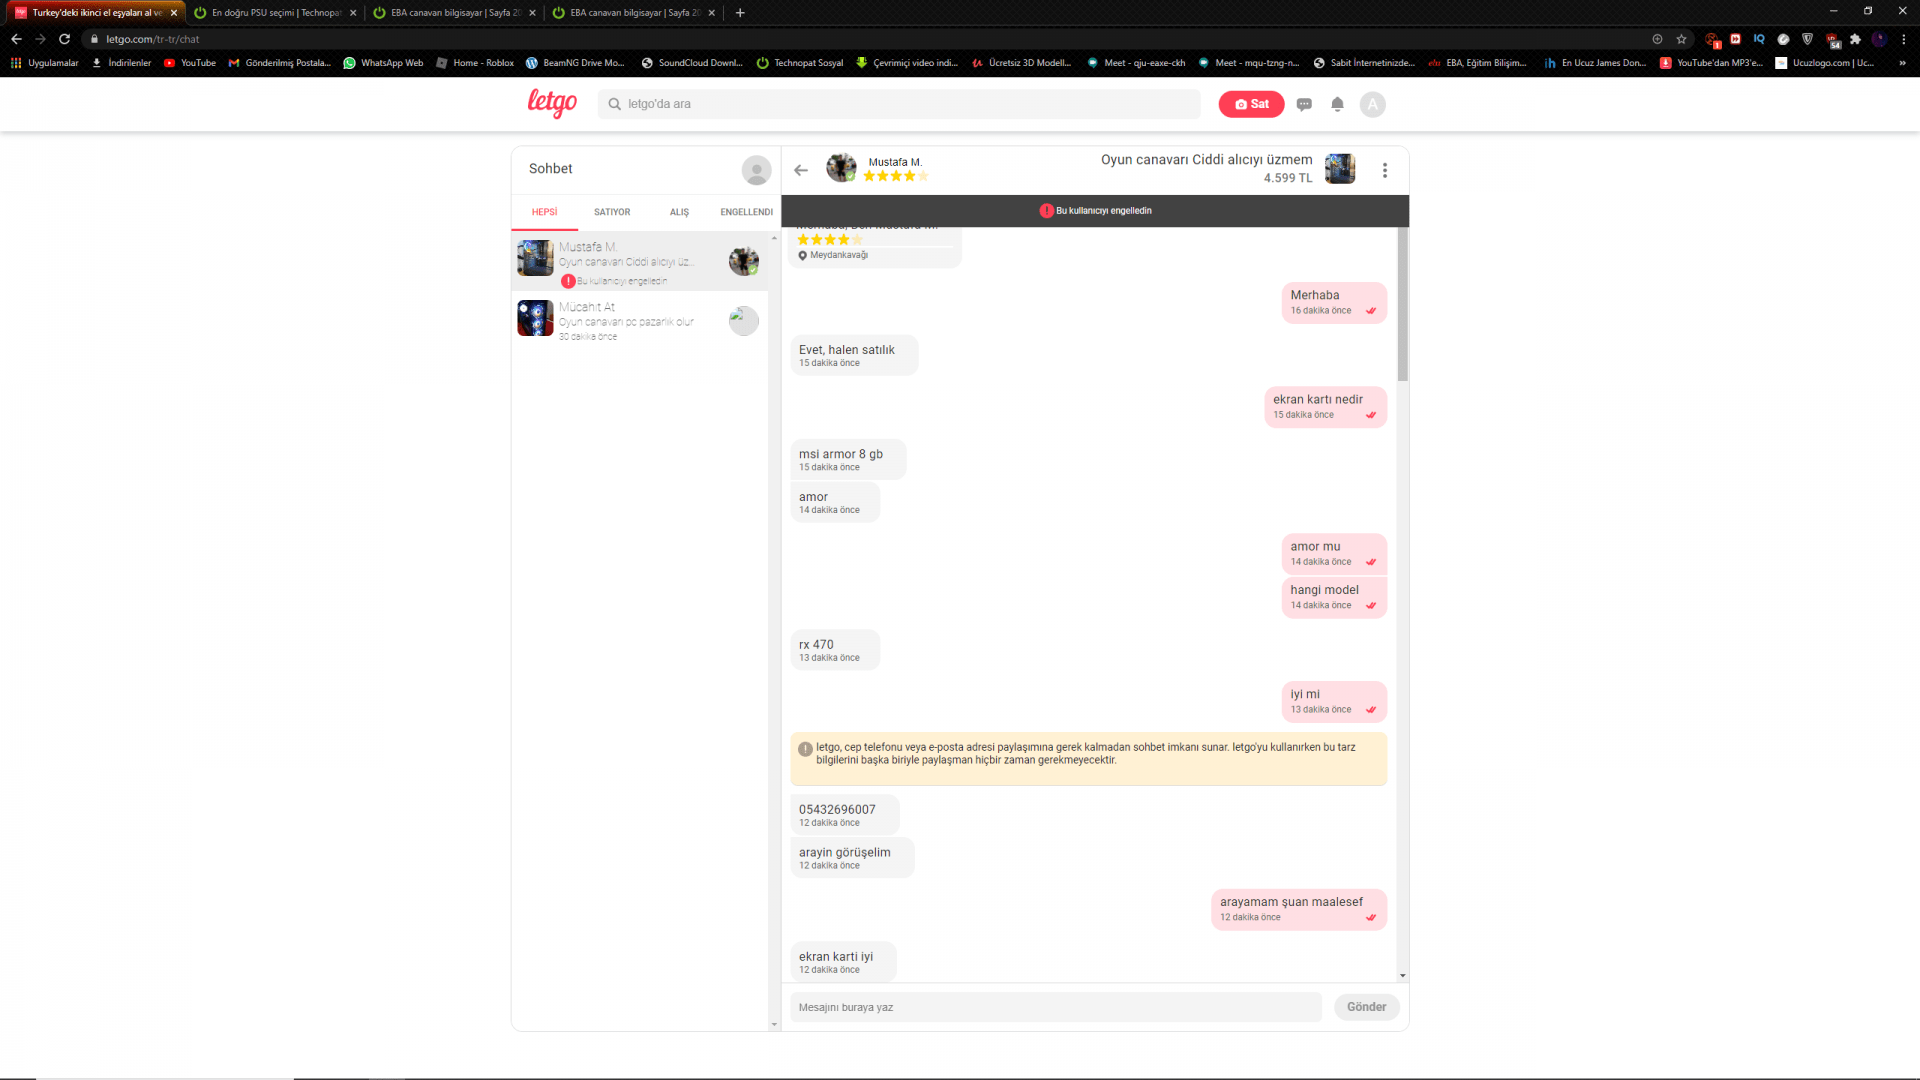Reload the page with the refresh icon
The height and width of the screenshot is (1080, 1920).
[65, 39]
